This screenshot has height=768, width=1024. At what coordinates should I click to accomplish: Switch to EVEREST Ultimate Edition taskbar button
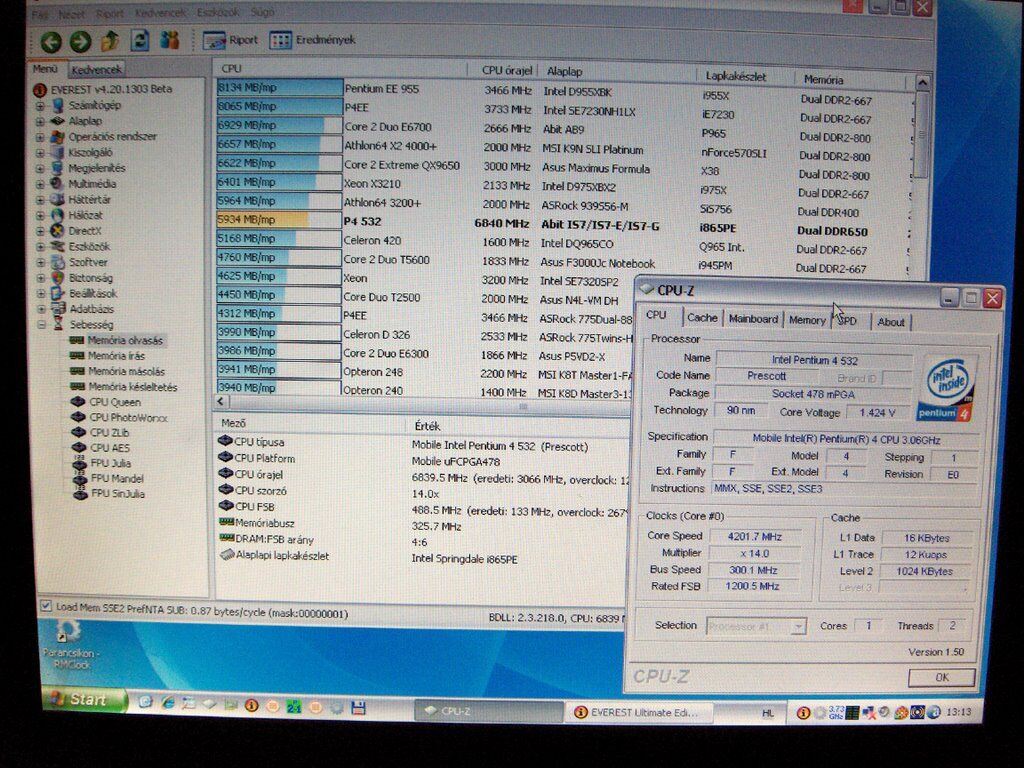click(x=638, y=712)
